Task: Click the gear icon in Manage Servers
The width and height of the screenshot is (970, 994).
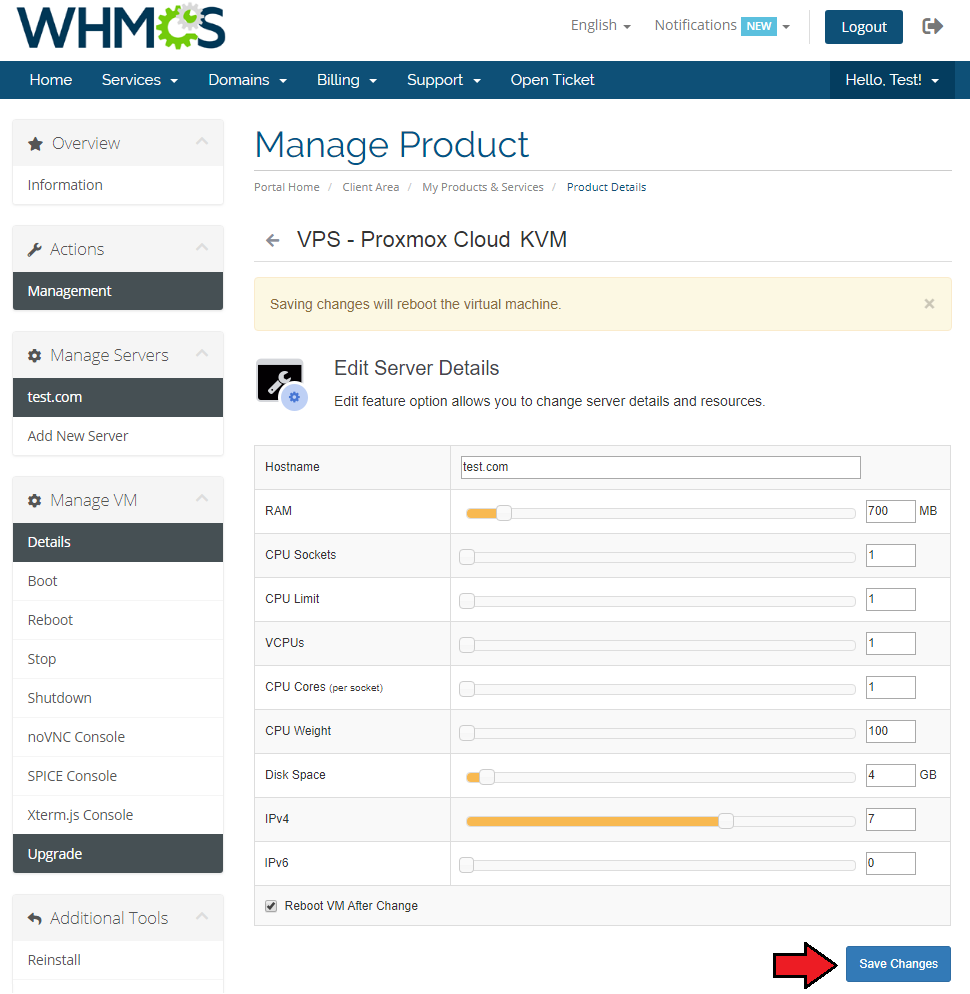Action: tap(35, 356)
